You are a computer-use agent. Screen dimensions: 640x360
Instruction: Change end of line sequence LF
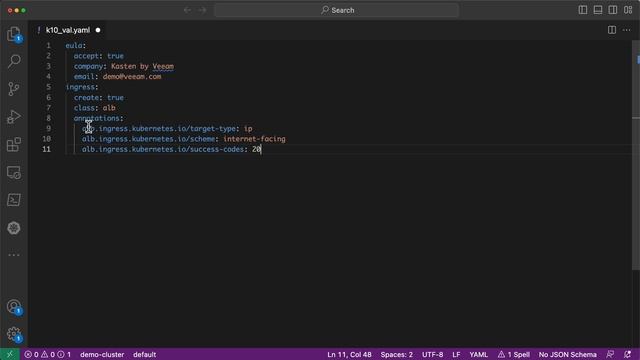click(x=456, y=354)
